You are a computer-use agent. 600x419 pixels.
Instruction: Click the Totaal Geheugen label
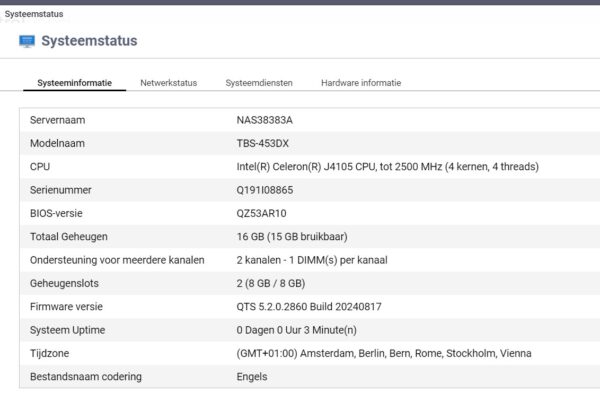click(69, 237)
